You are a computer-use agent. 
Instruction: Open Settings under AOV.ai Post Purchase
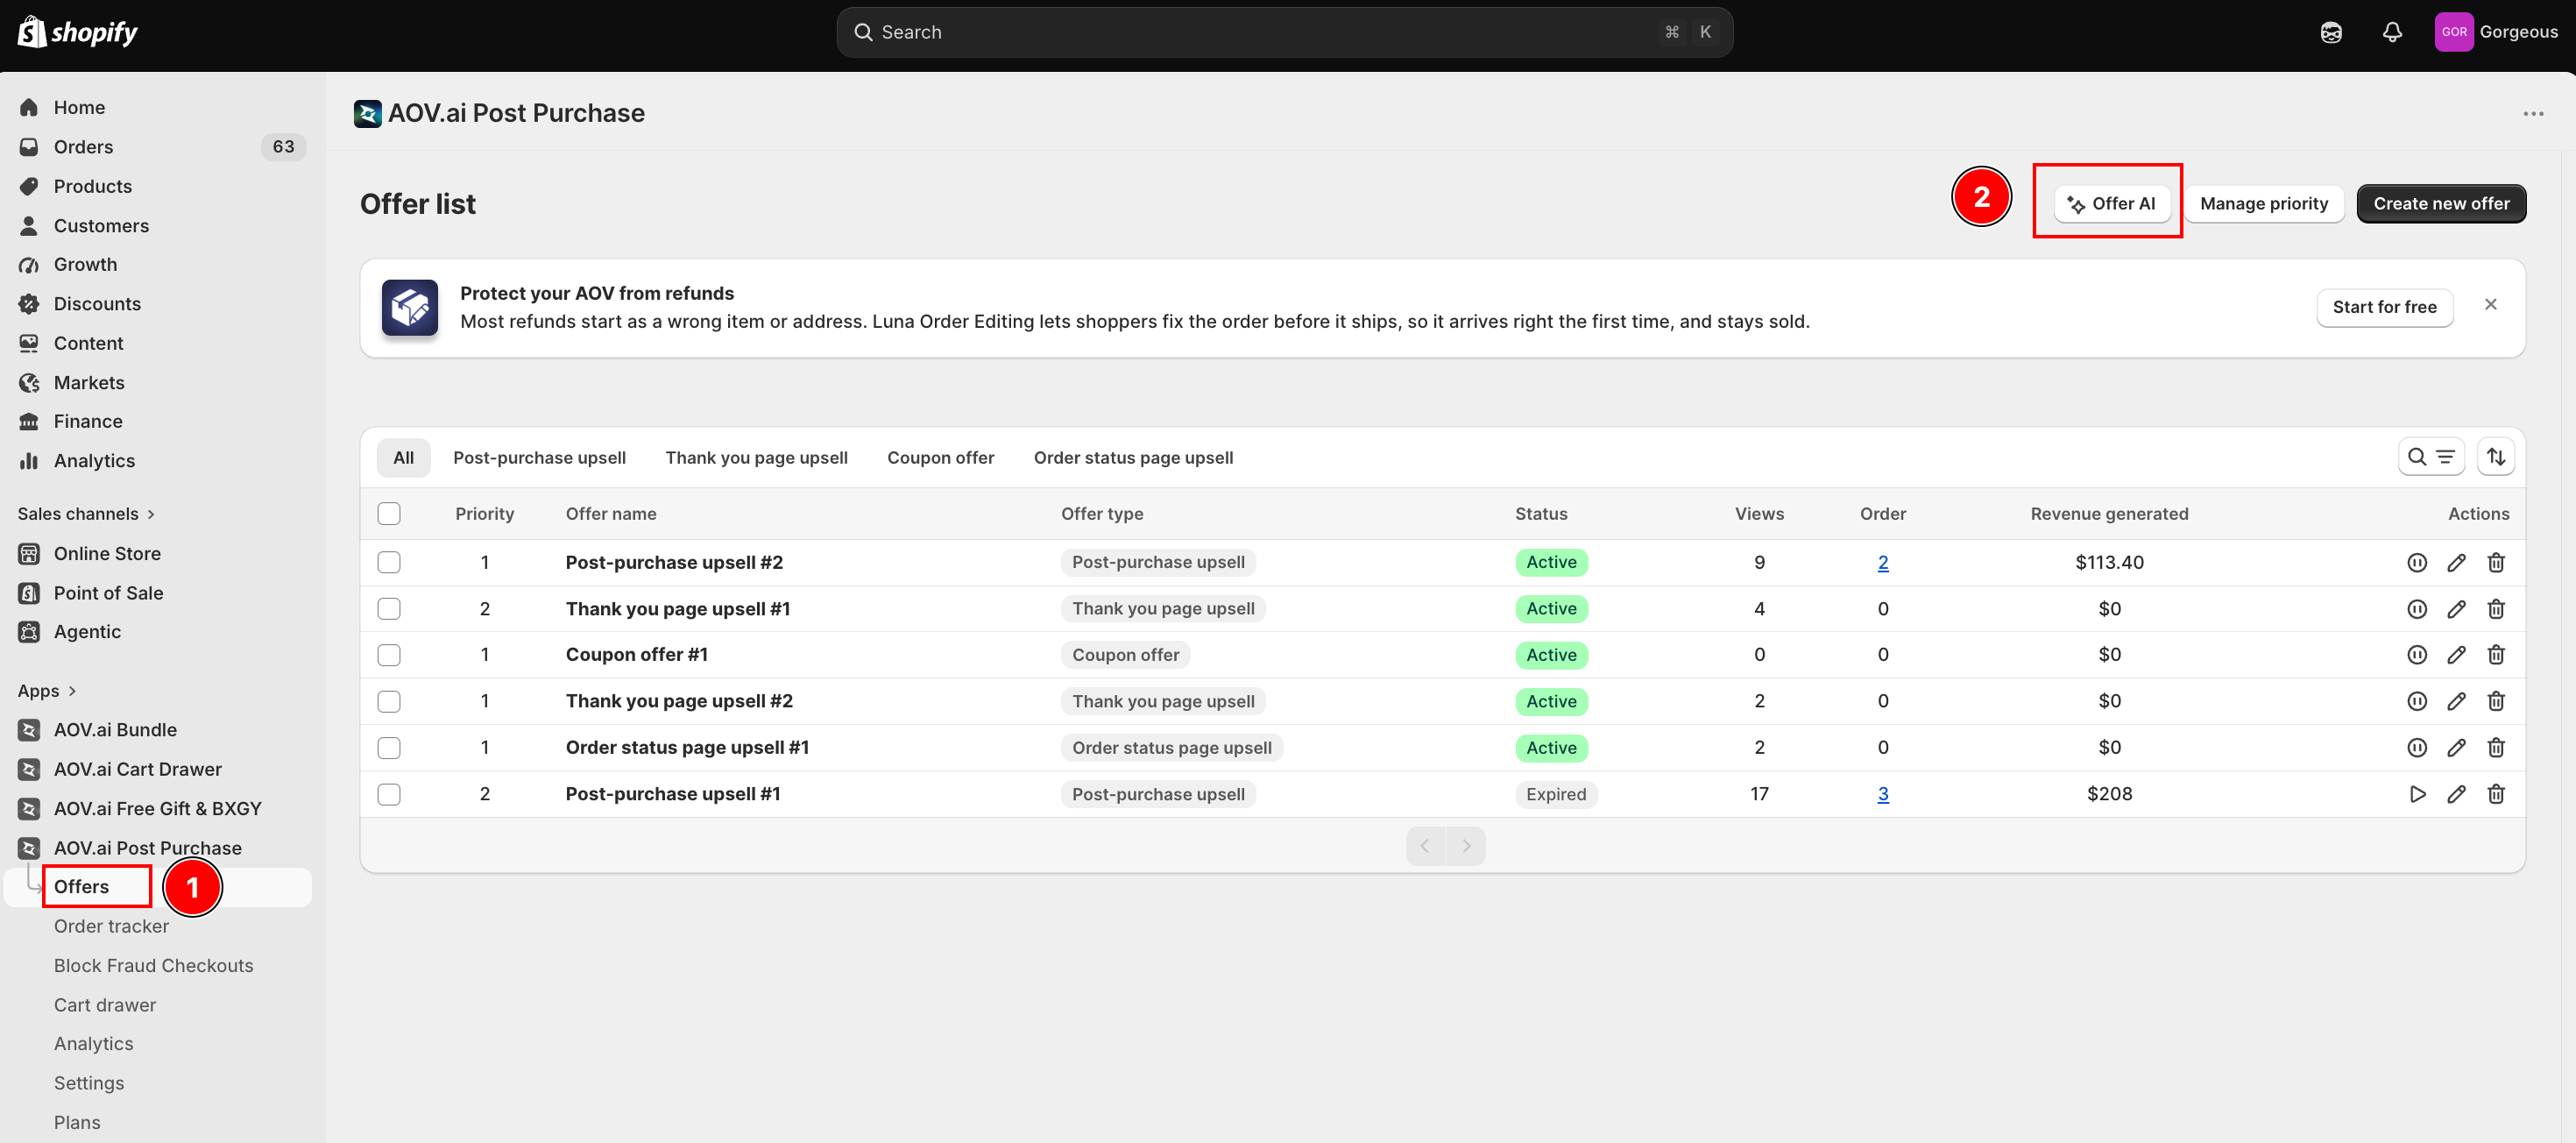(89, 1083)
